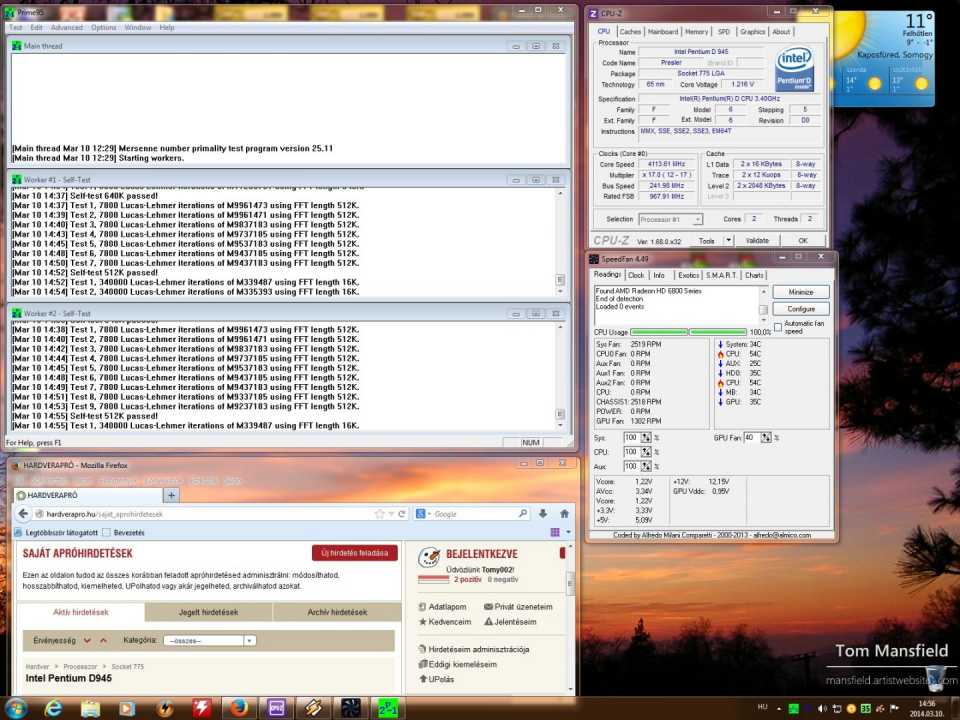This screenshot has width=960, height=720.
Task: Adjust Sys fan speed stepper in SpeedFan
Action: (645, 437)
